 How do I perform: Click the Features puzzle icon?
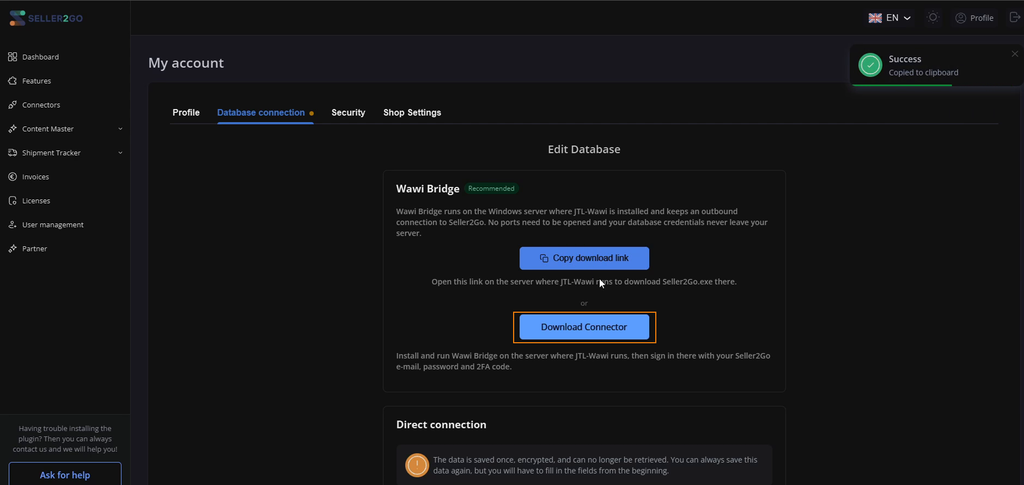point(12,81)
